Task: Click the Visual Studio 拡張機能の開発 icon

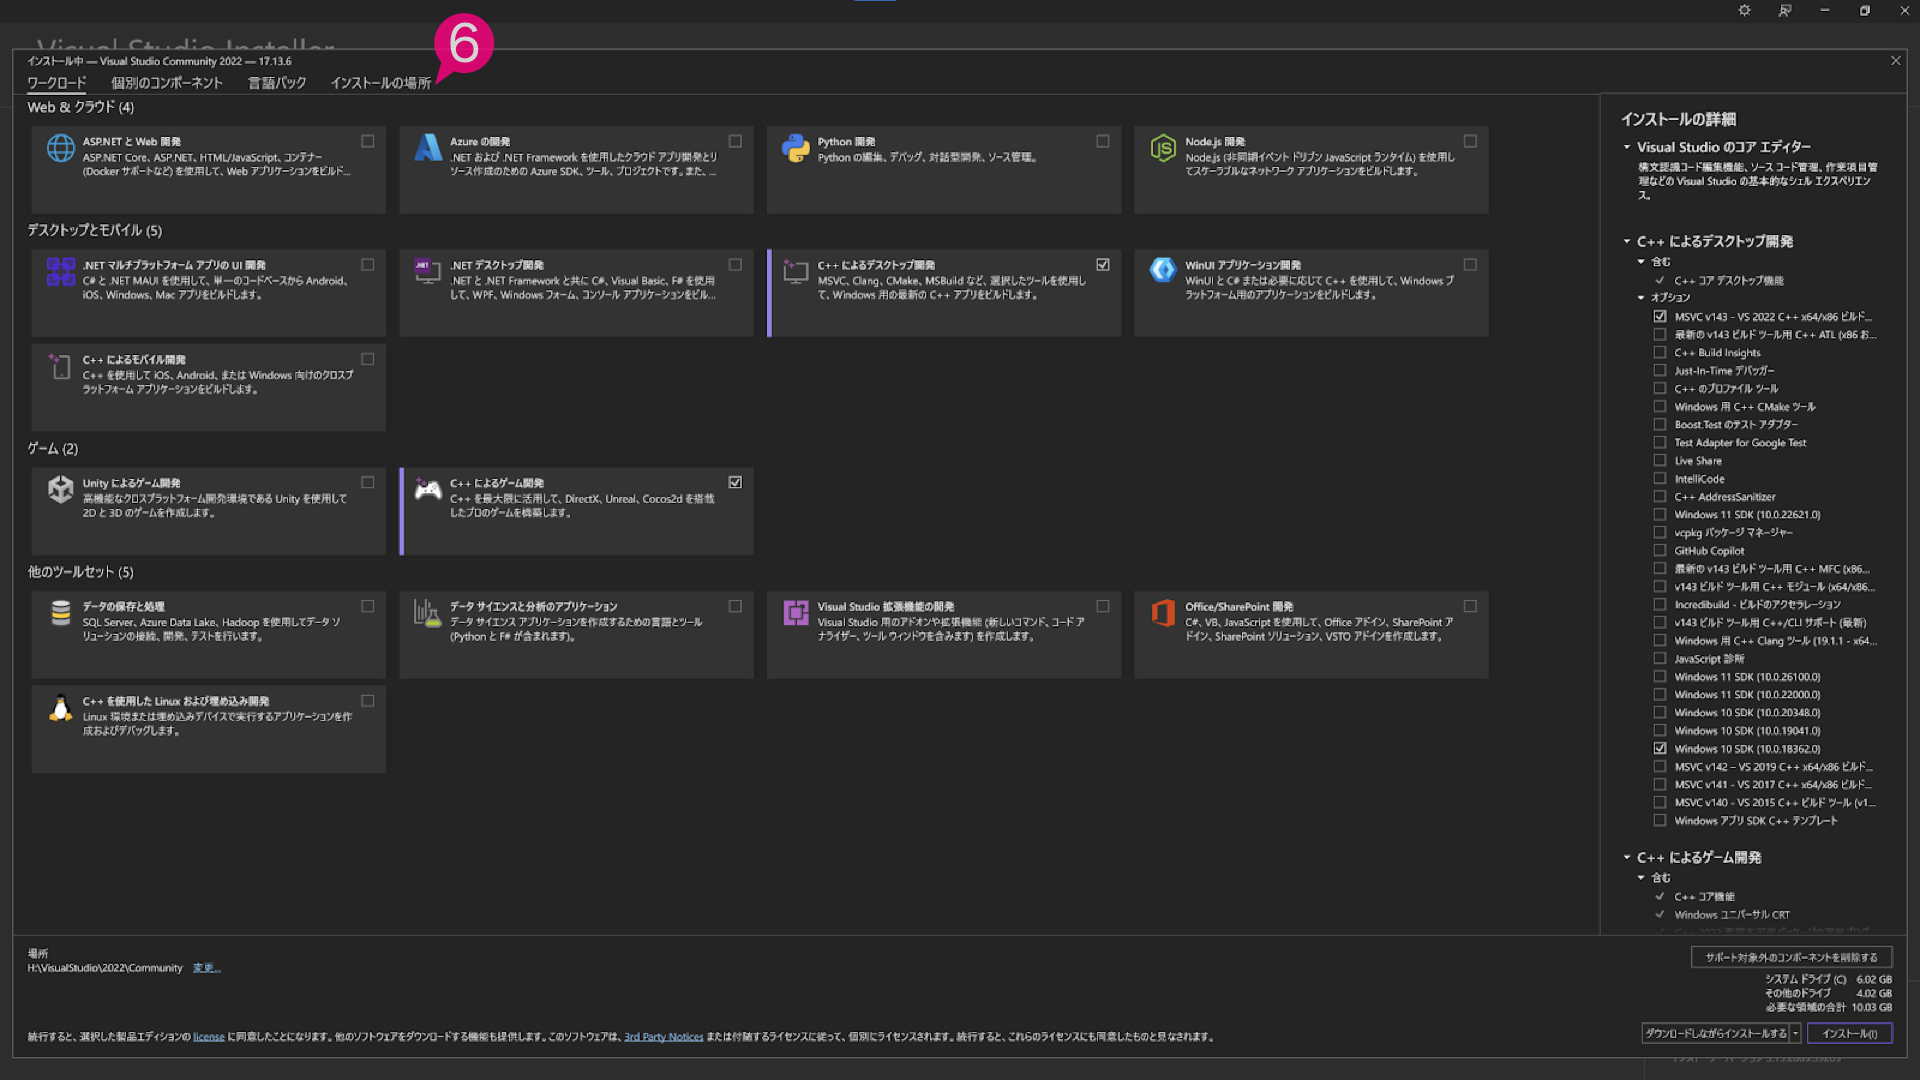Action: (795, 613)
